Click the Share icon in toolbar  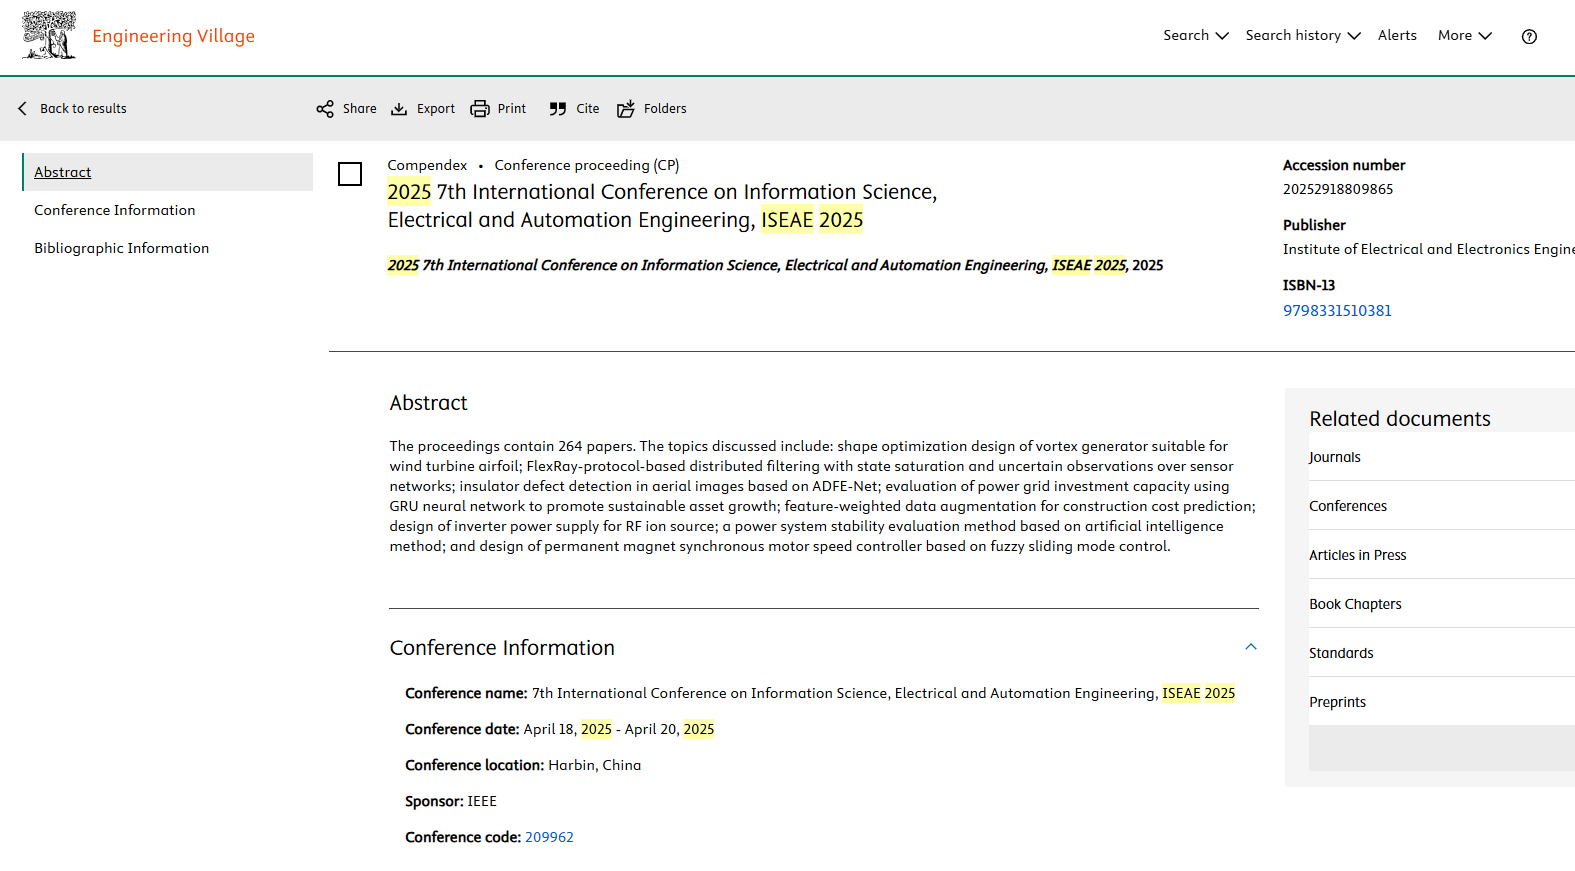[x=325, y=109]
